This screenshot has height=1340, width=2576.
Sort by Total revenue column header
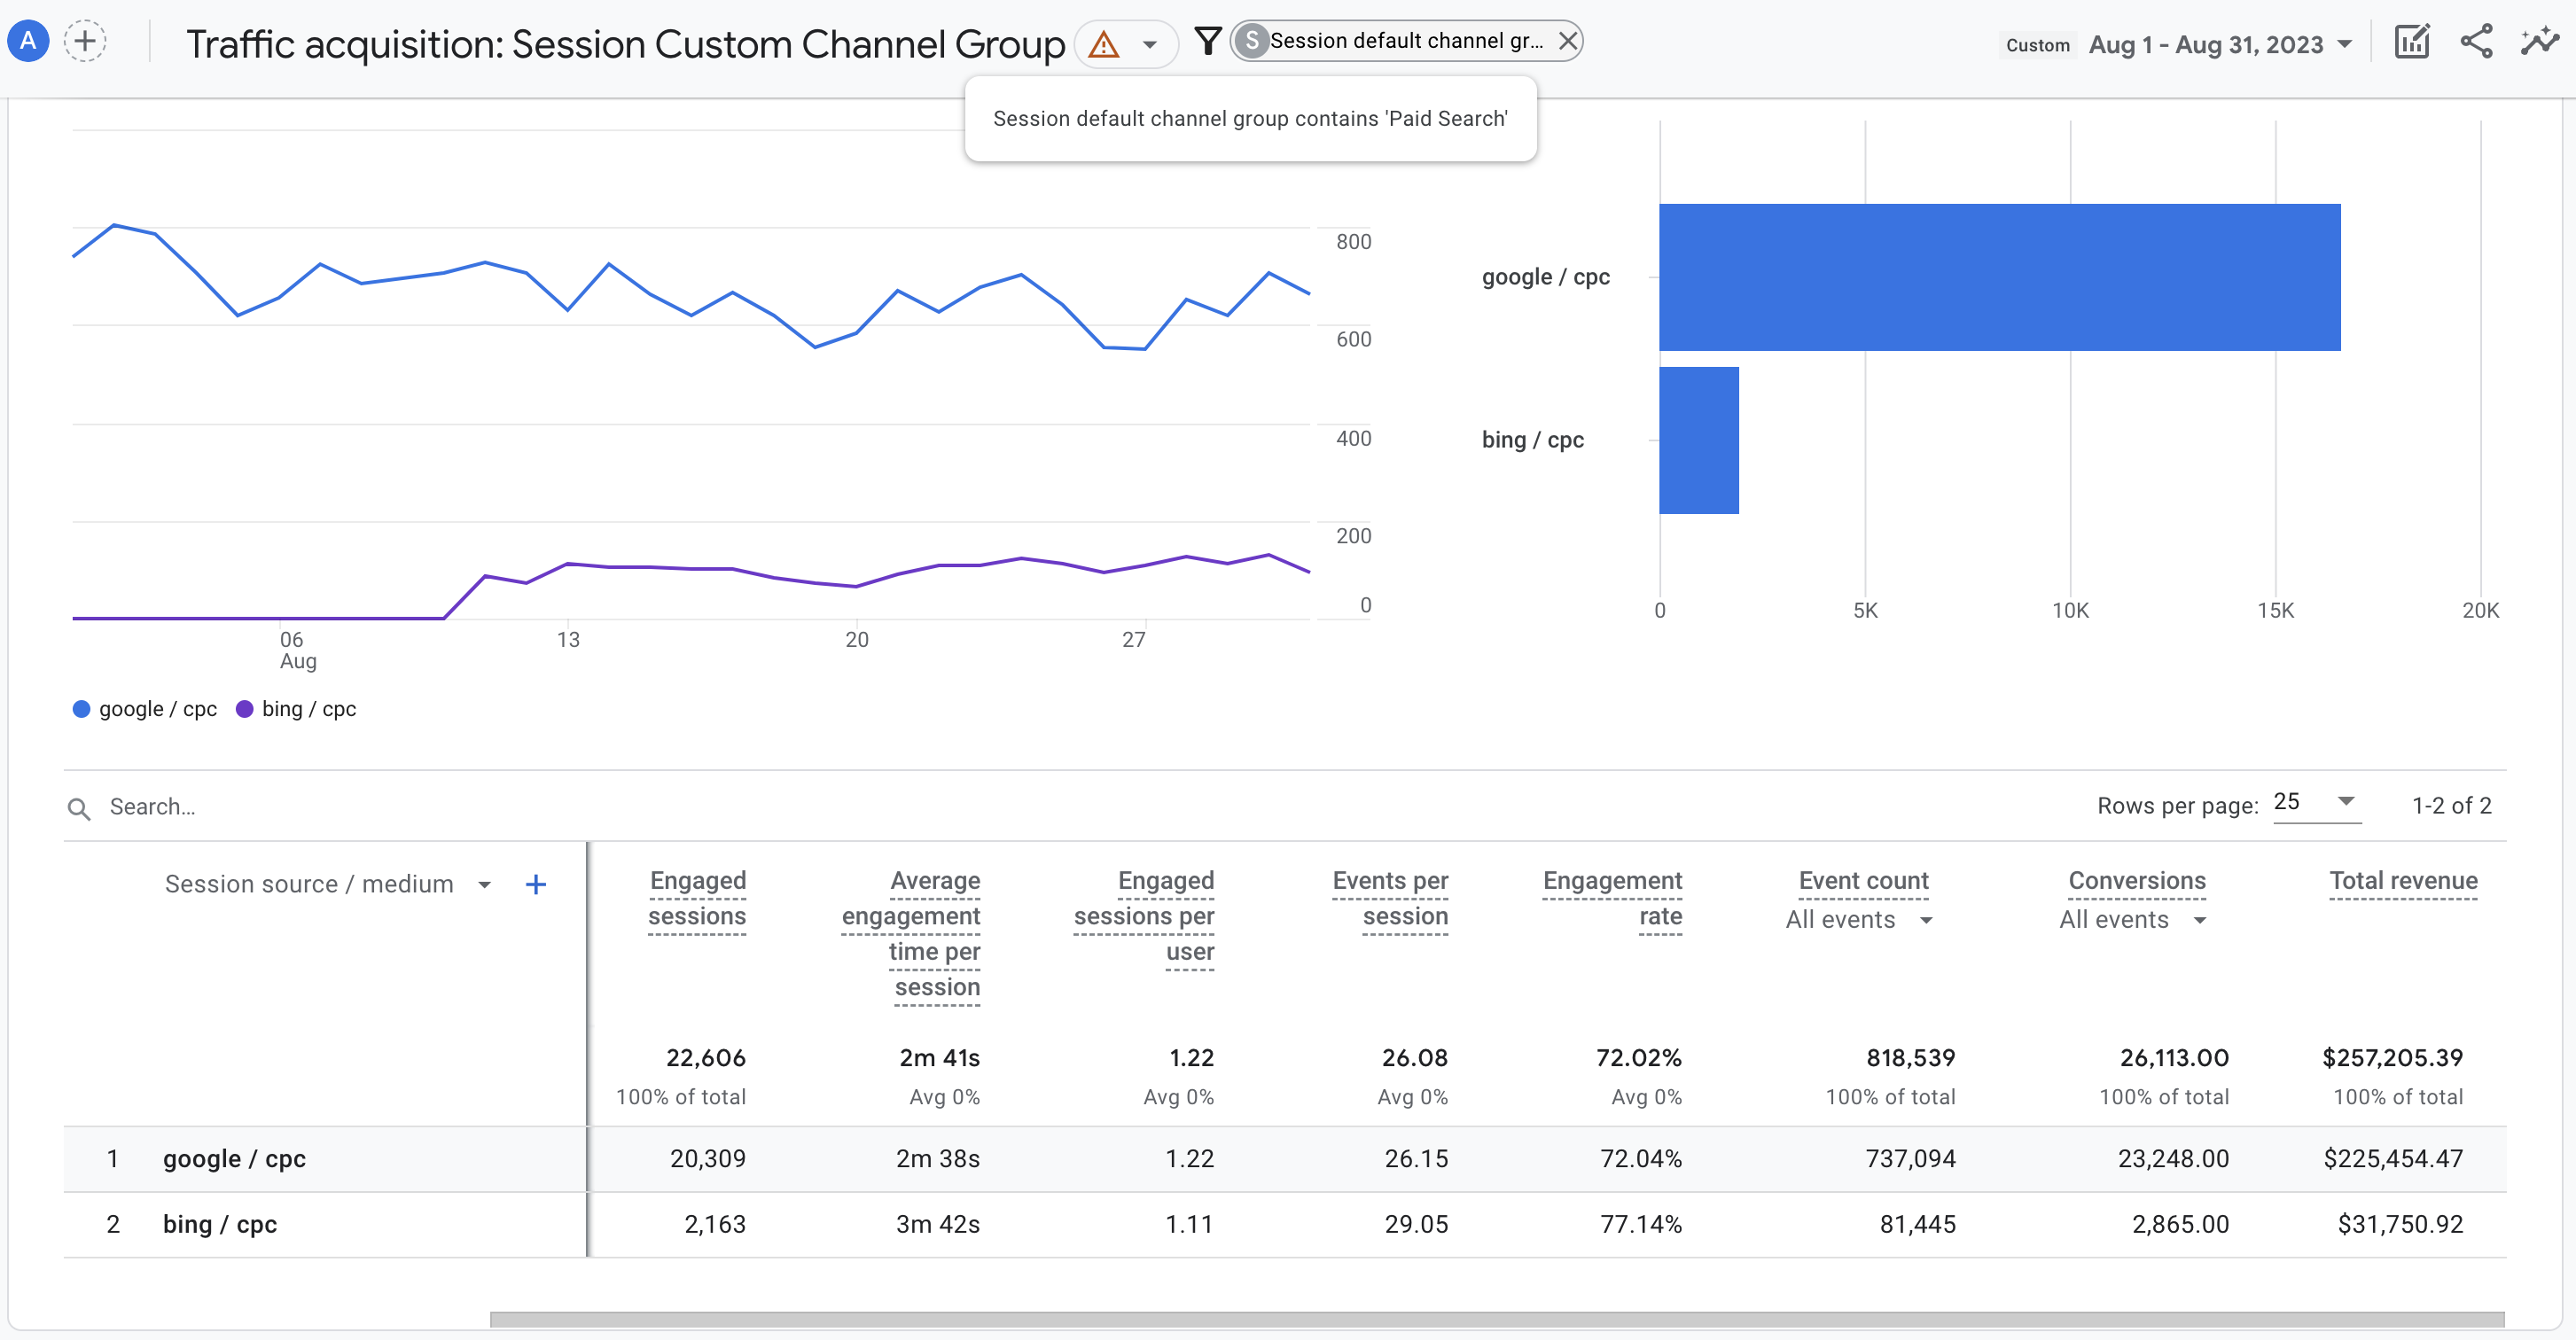tap(2403, 881)
